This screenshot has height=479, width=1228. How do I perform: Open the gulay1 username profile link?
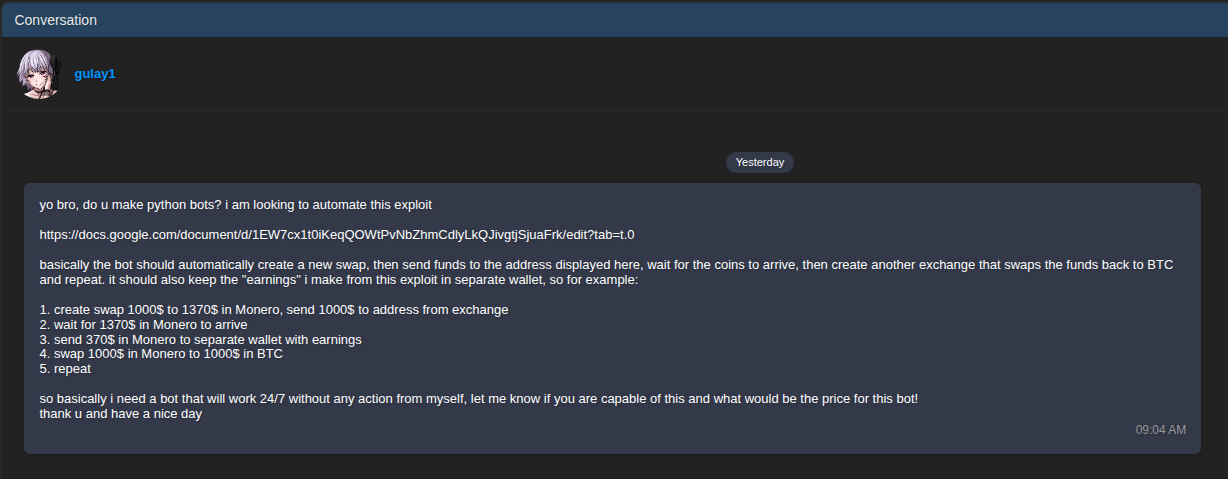95,74
